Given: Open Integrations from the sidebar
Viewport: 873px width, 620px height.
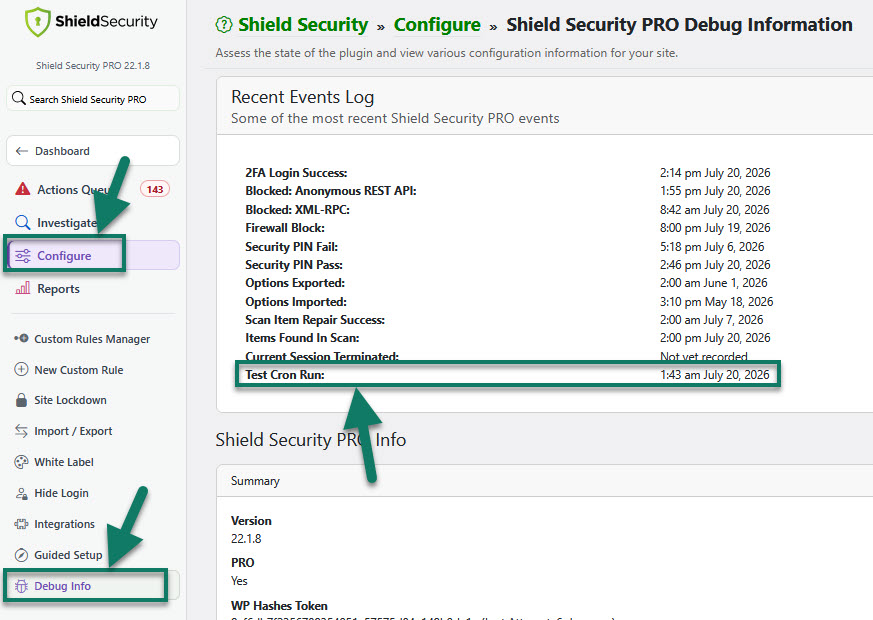Looking at the screenshot, I should [55, 524].
